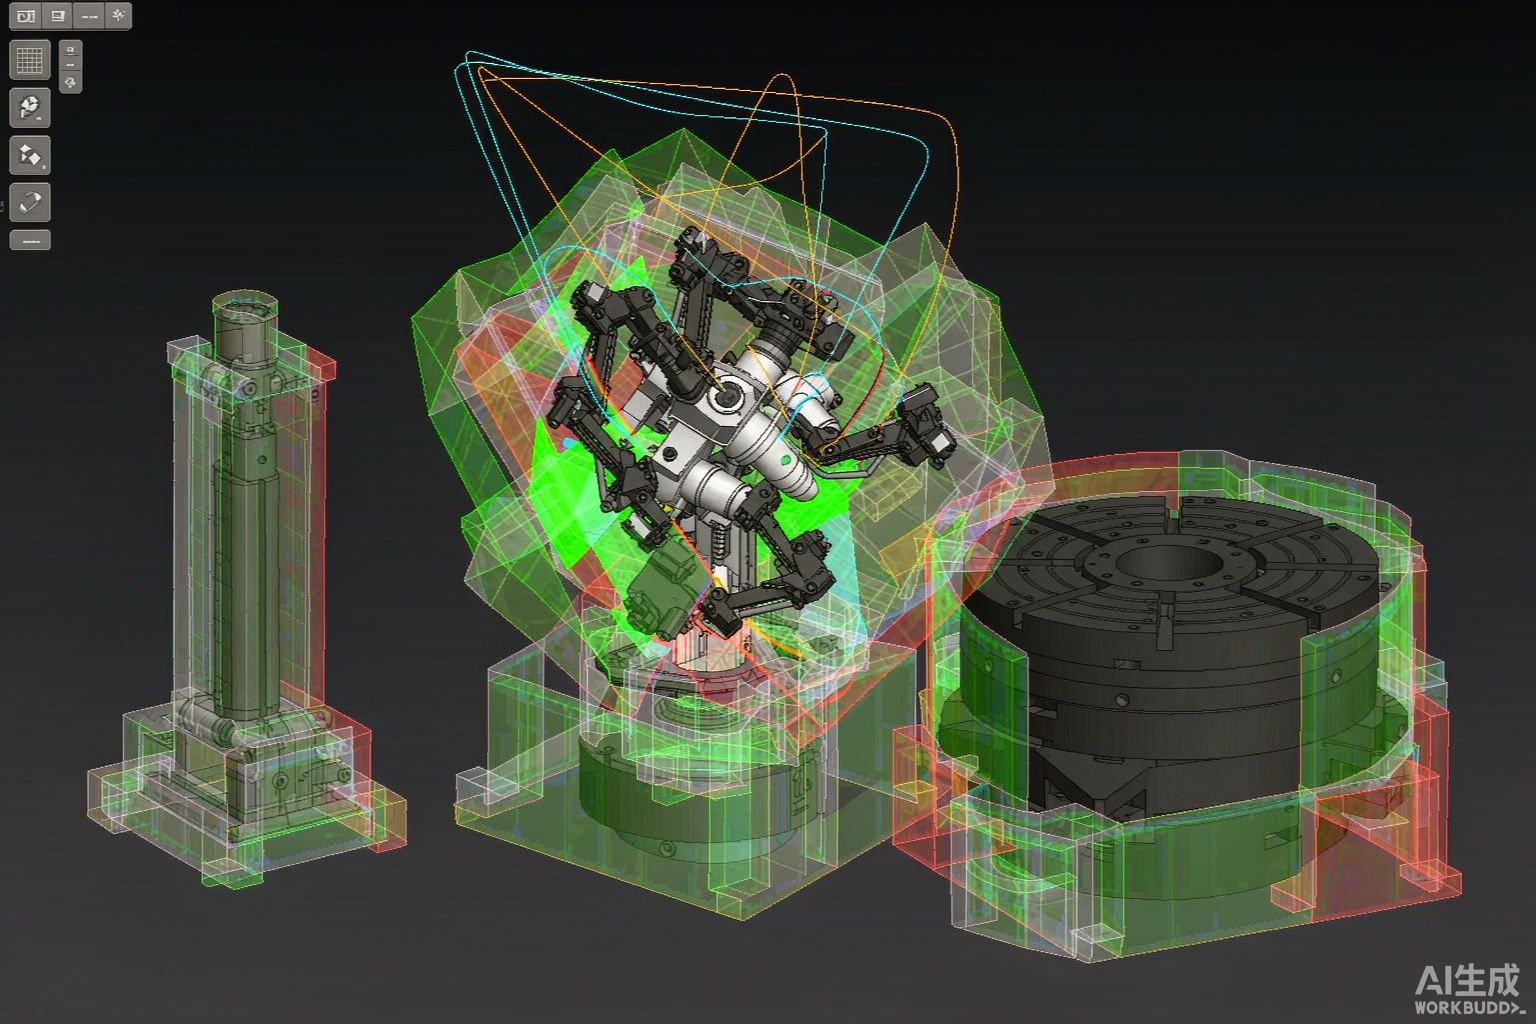
Task: Select the curved arrow rotate tool
Action: pos(30,202)
